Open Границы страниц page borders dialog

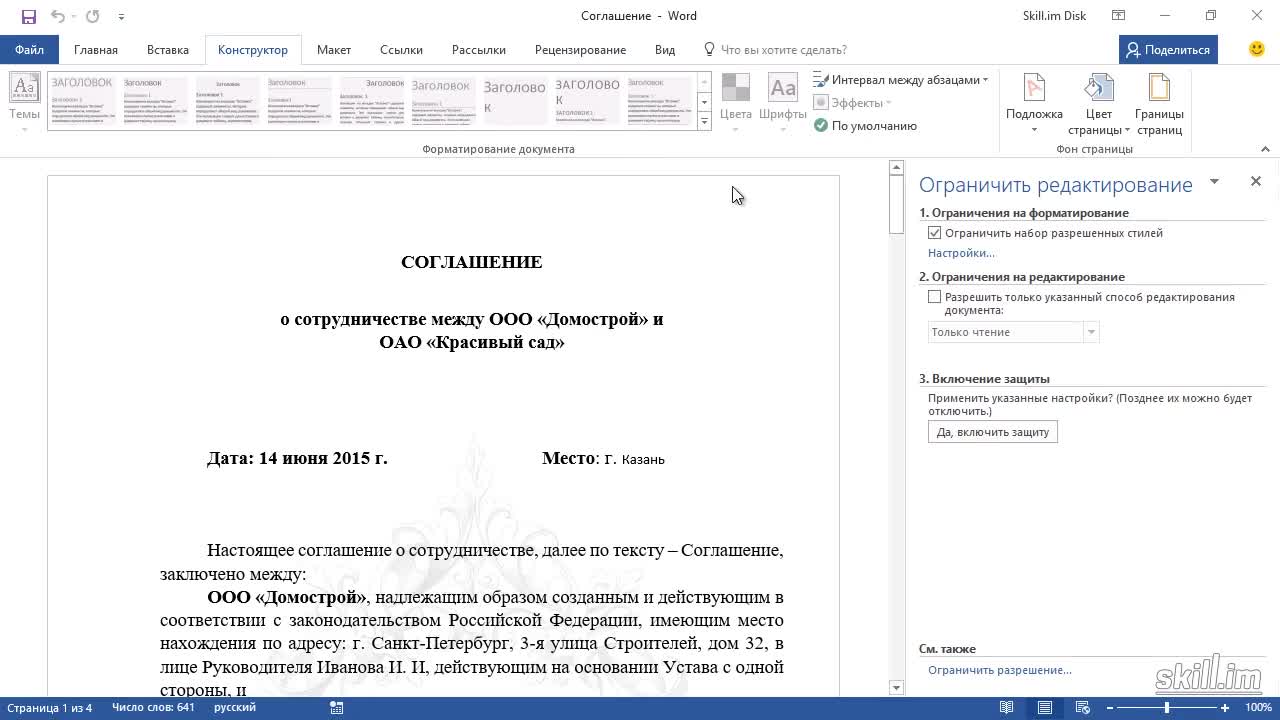coord(1159,102)
